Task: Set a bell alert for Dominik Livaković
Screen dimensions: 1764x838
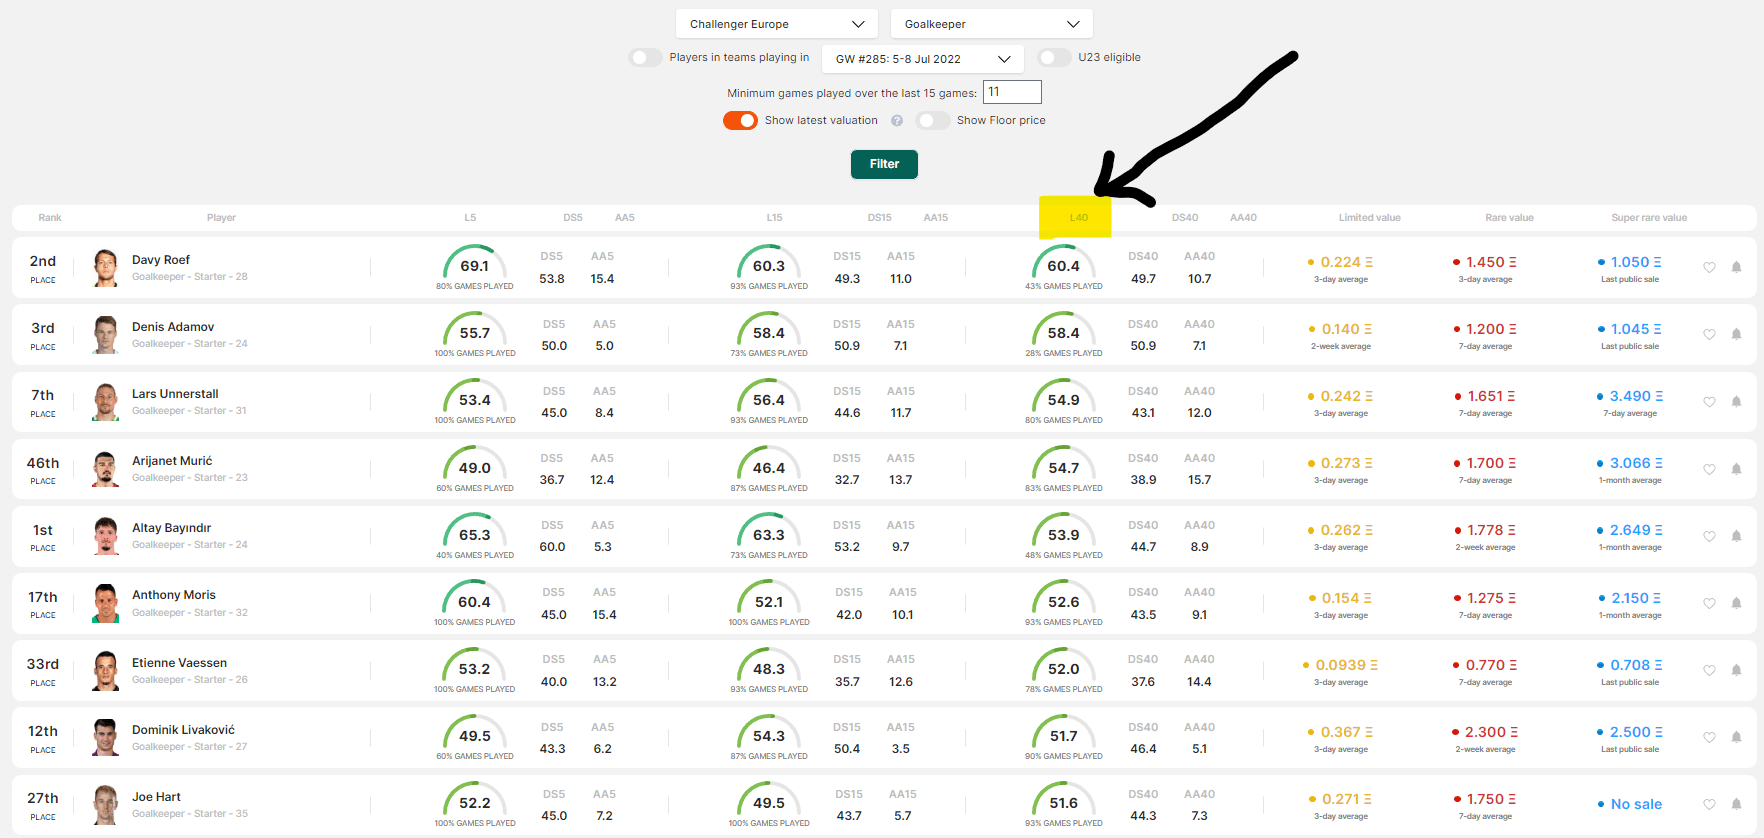Action: coord(1736,737)
